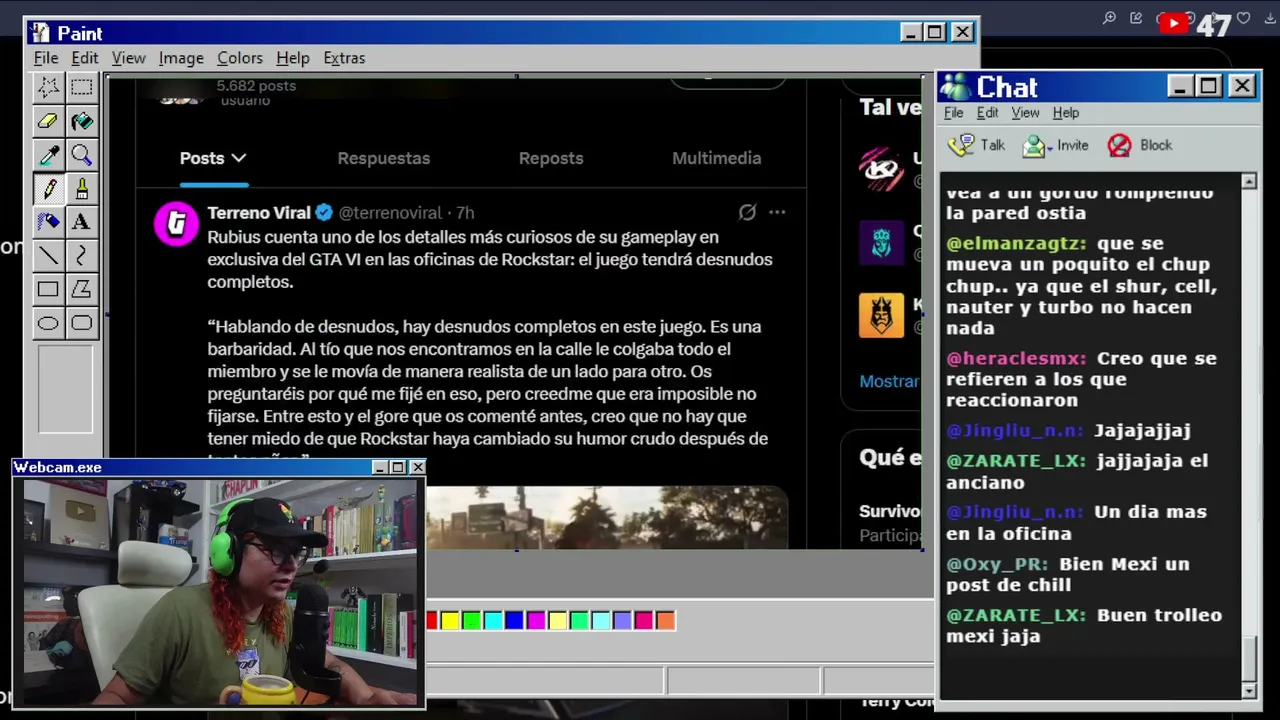Click the tweet's 7h timestamp
The image size is (1280, 720).
coord(465,213)
